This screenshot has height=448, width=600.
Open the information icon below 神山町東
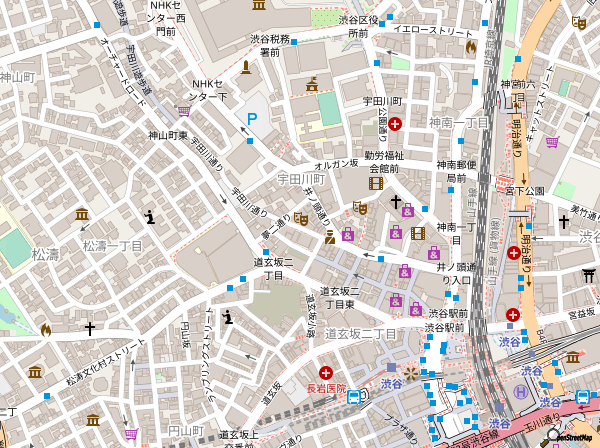[150, 216]
